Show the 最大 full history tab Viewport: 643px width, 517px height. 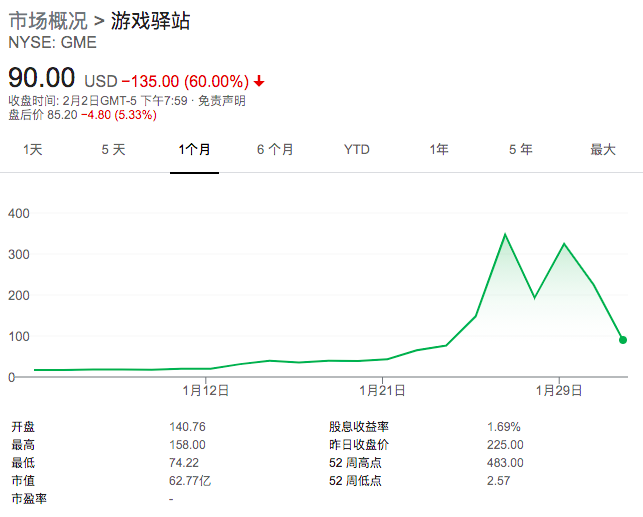pos(603,150)
